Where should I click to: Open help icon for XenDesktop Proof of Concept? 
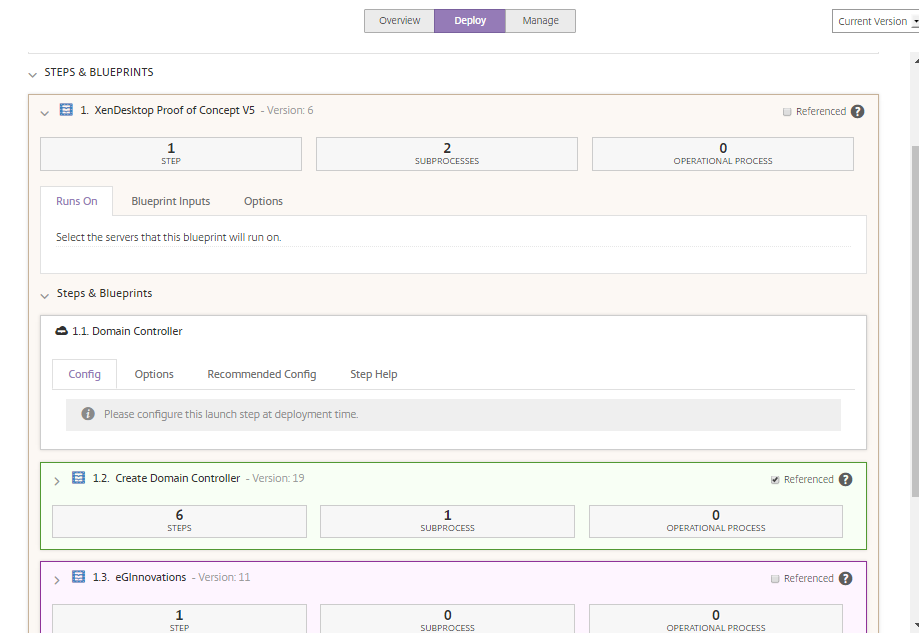[x=857, y=112]
